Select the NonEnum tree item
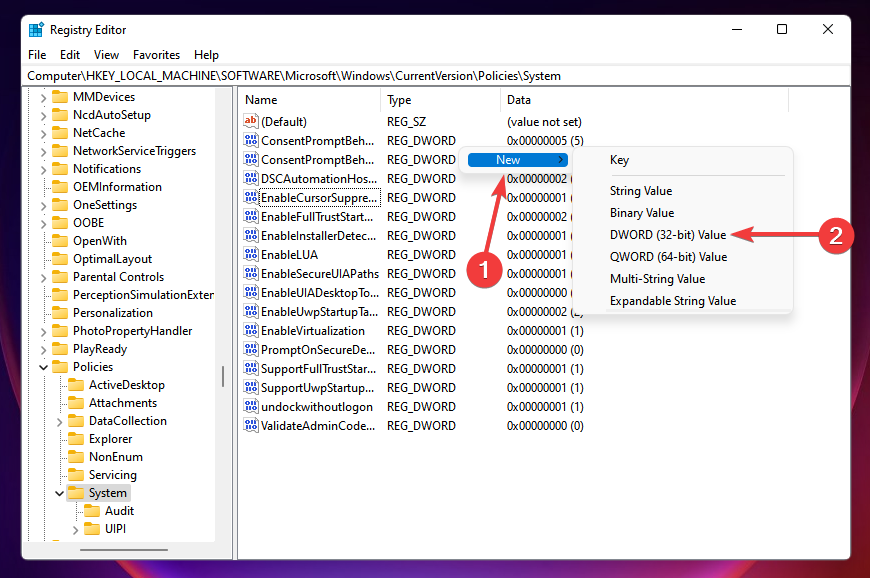870x578 pixels. 115,457
